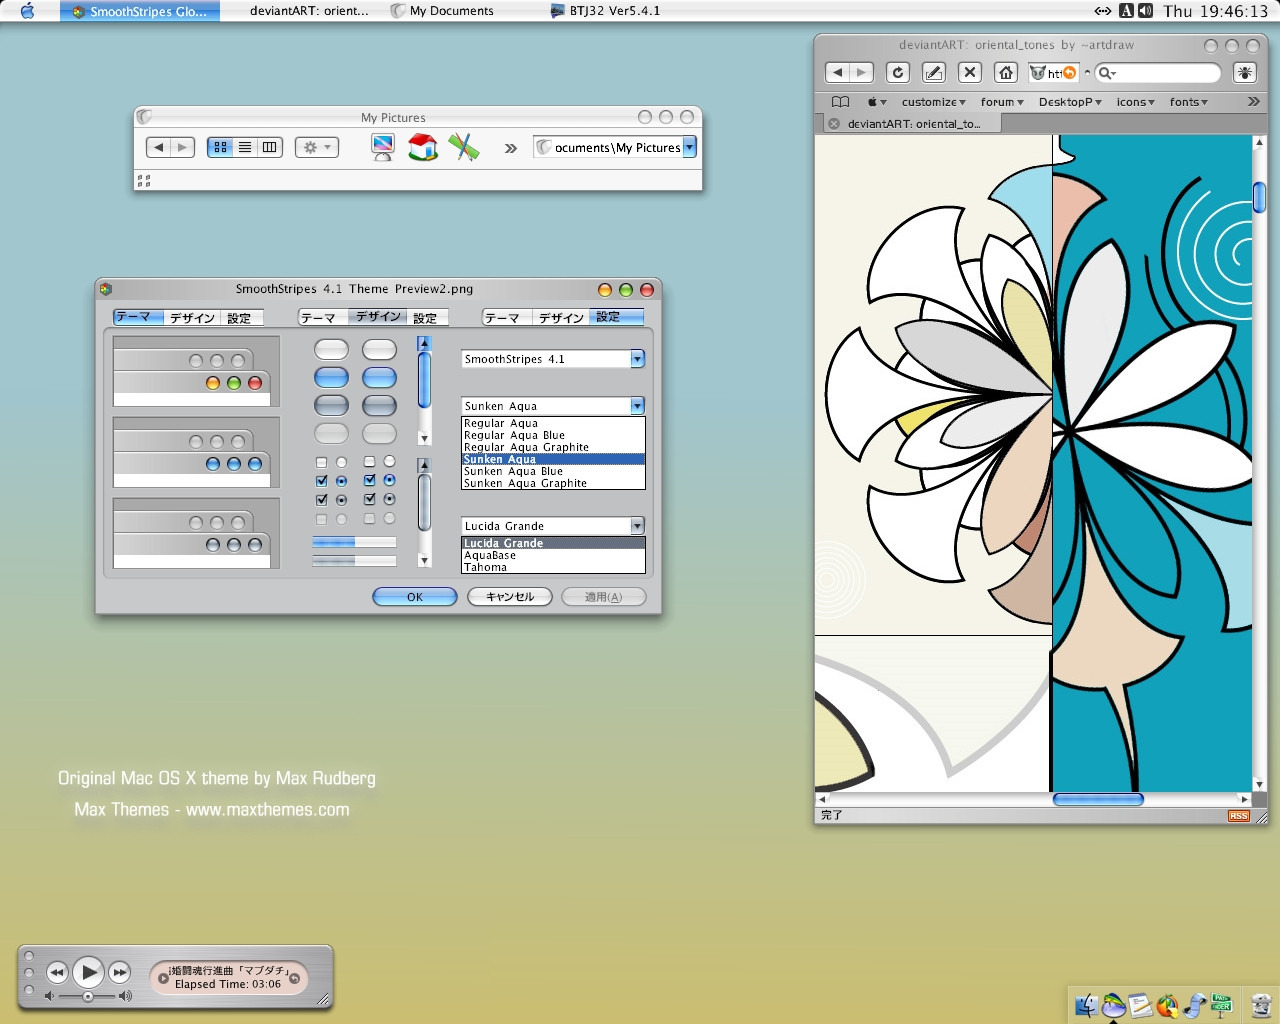Click the blue progress bar in the theme preview
The height and width of the screenshot is (1024, 1280).
click(x=354, y=542)
